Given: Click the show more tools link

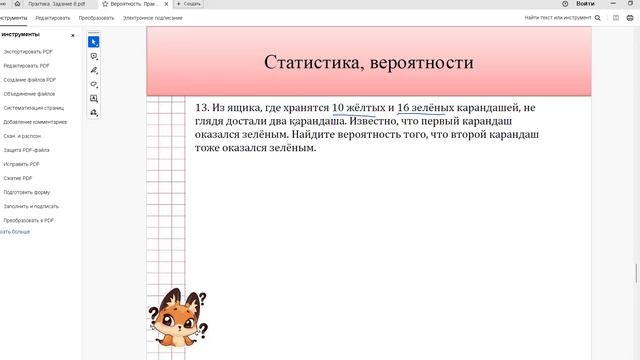Looking at the screenshot, I should [x=15, y=232].
